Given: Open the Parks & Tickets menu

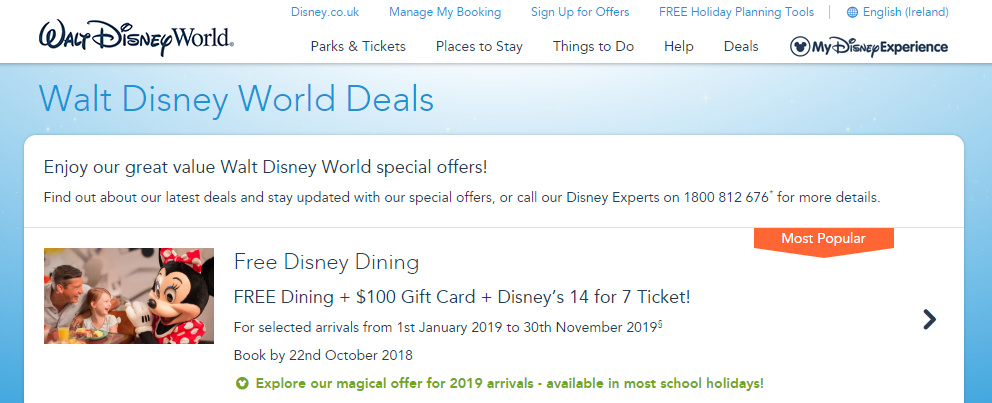Looking at the screenshot, I should pos(358,46).
